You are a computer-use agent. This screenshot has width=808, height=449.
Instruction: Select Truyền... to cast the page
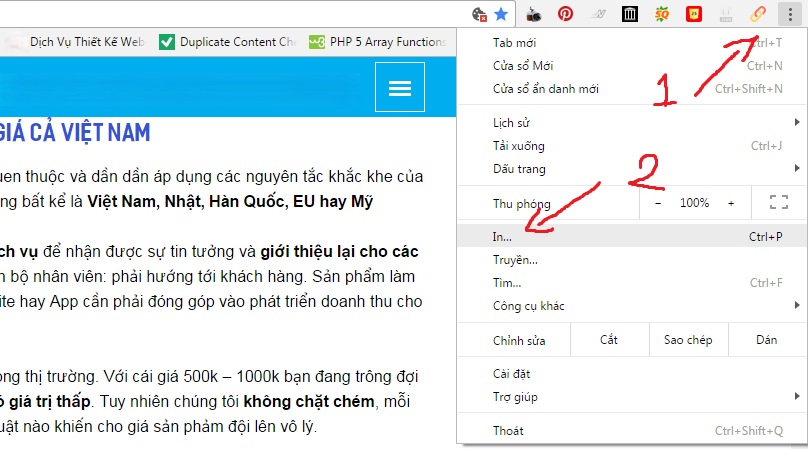click(x=632, y=260)
